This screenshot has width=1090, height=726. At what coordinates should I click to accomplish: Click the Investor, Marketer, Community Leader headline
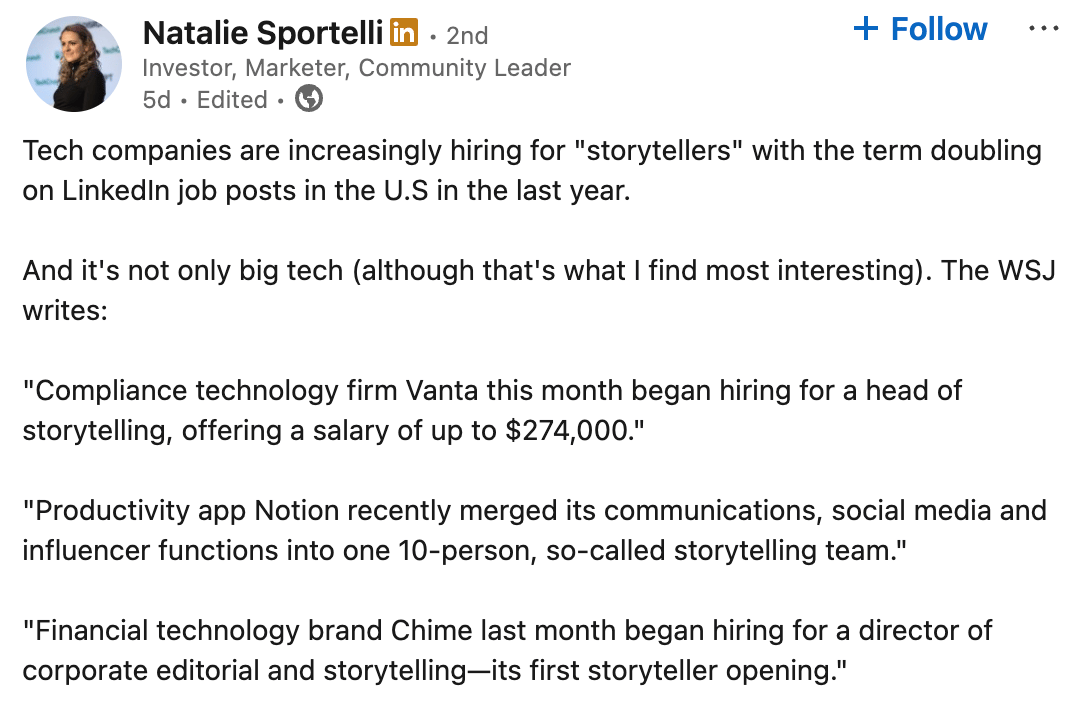356,68
